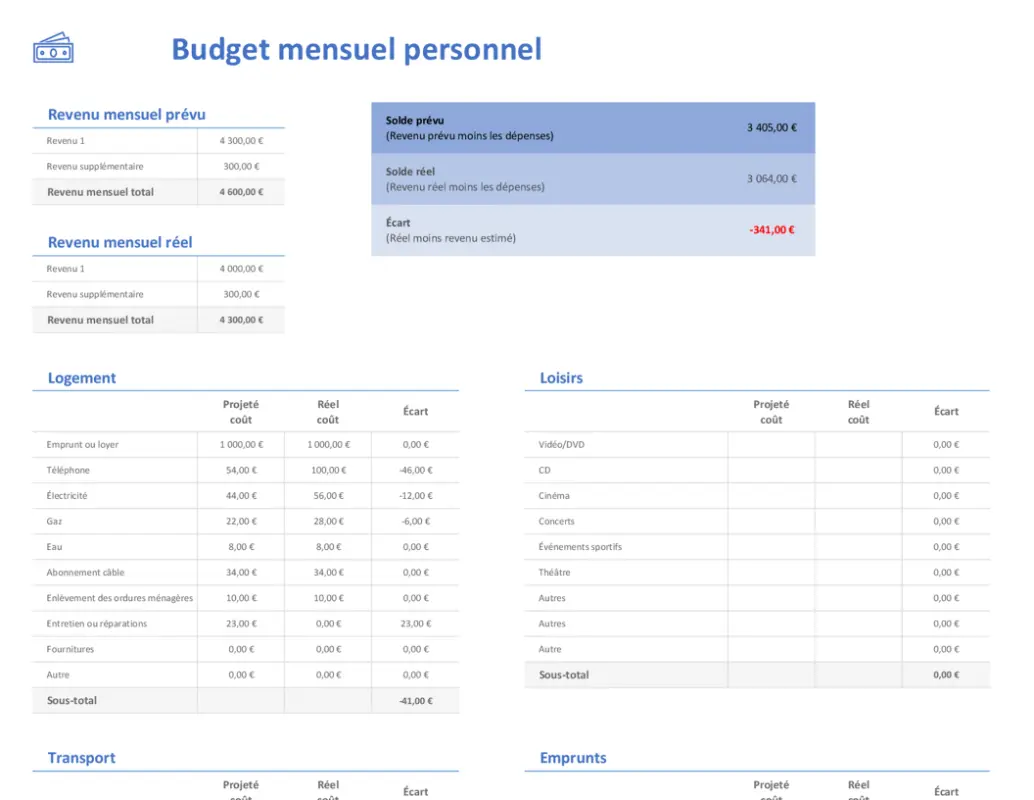This screenshot has width=1034, height=800.
Task: Click the 4 300,00 € cell for Revenu 1
Action: [x=240, y=141]
